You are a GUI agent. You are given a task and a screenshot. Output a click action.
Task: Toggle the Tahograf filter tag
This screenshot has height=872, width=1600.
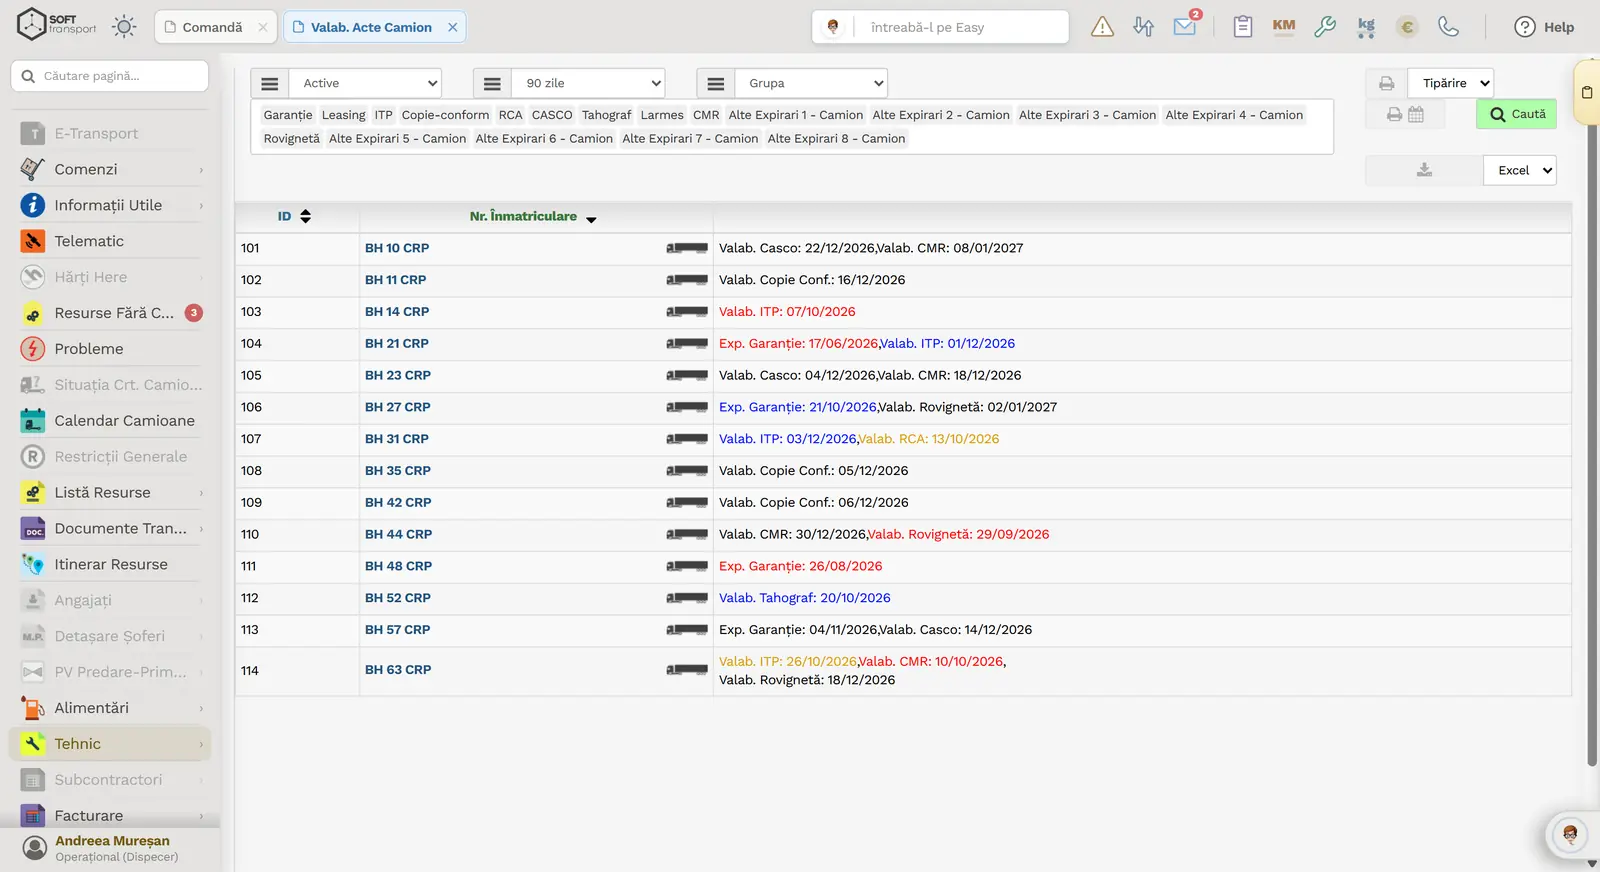click(607, 115)
